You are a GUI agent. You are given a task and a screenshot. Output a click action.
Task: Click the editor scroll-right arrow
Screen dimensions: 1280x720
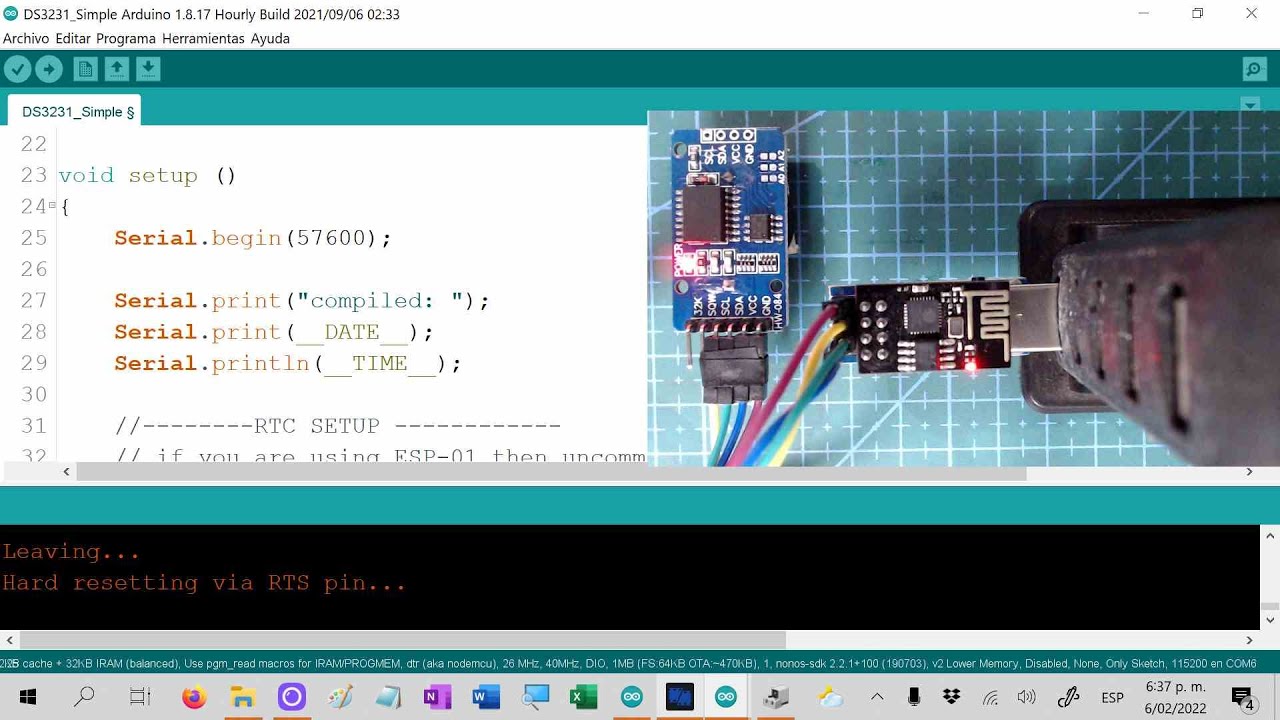tap(1249, 472)
